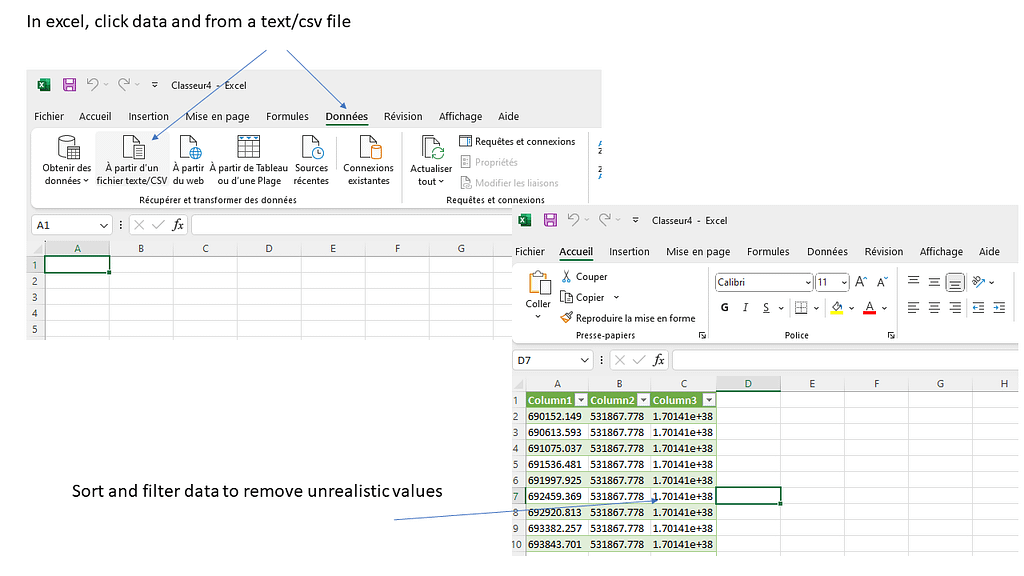The image size is (1024, 576).
Task: Apply the yellow fill color swatch
Action: 836,308
